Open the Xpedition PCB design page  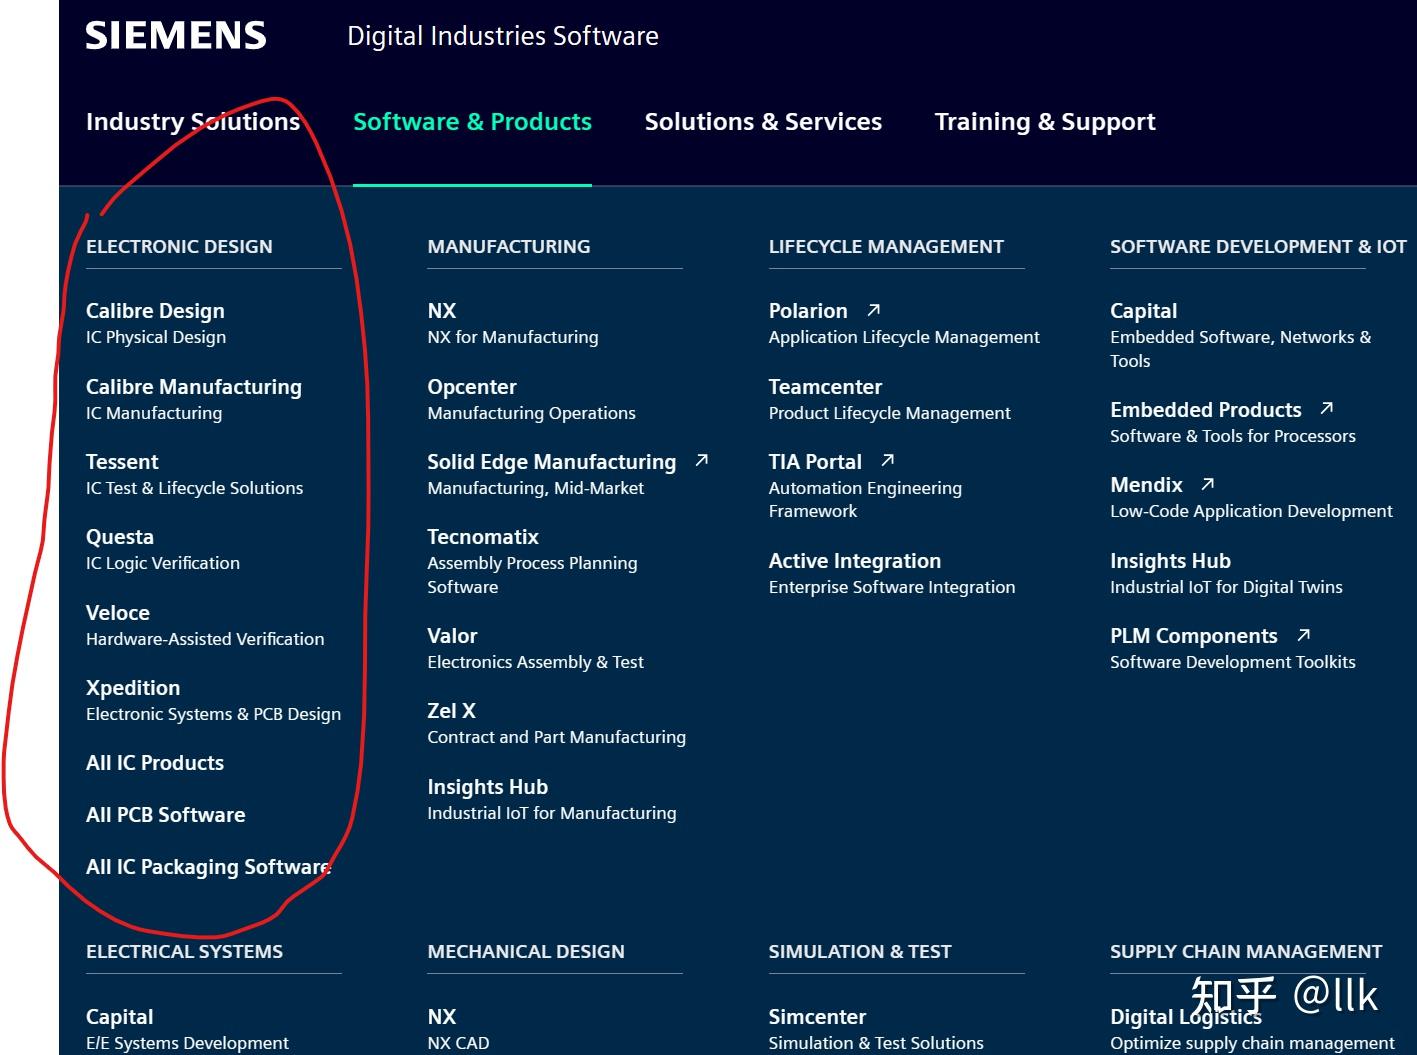click(x=133, y=687)
